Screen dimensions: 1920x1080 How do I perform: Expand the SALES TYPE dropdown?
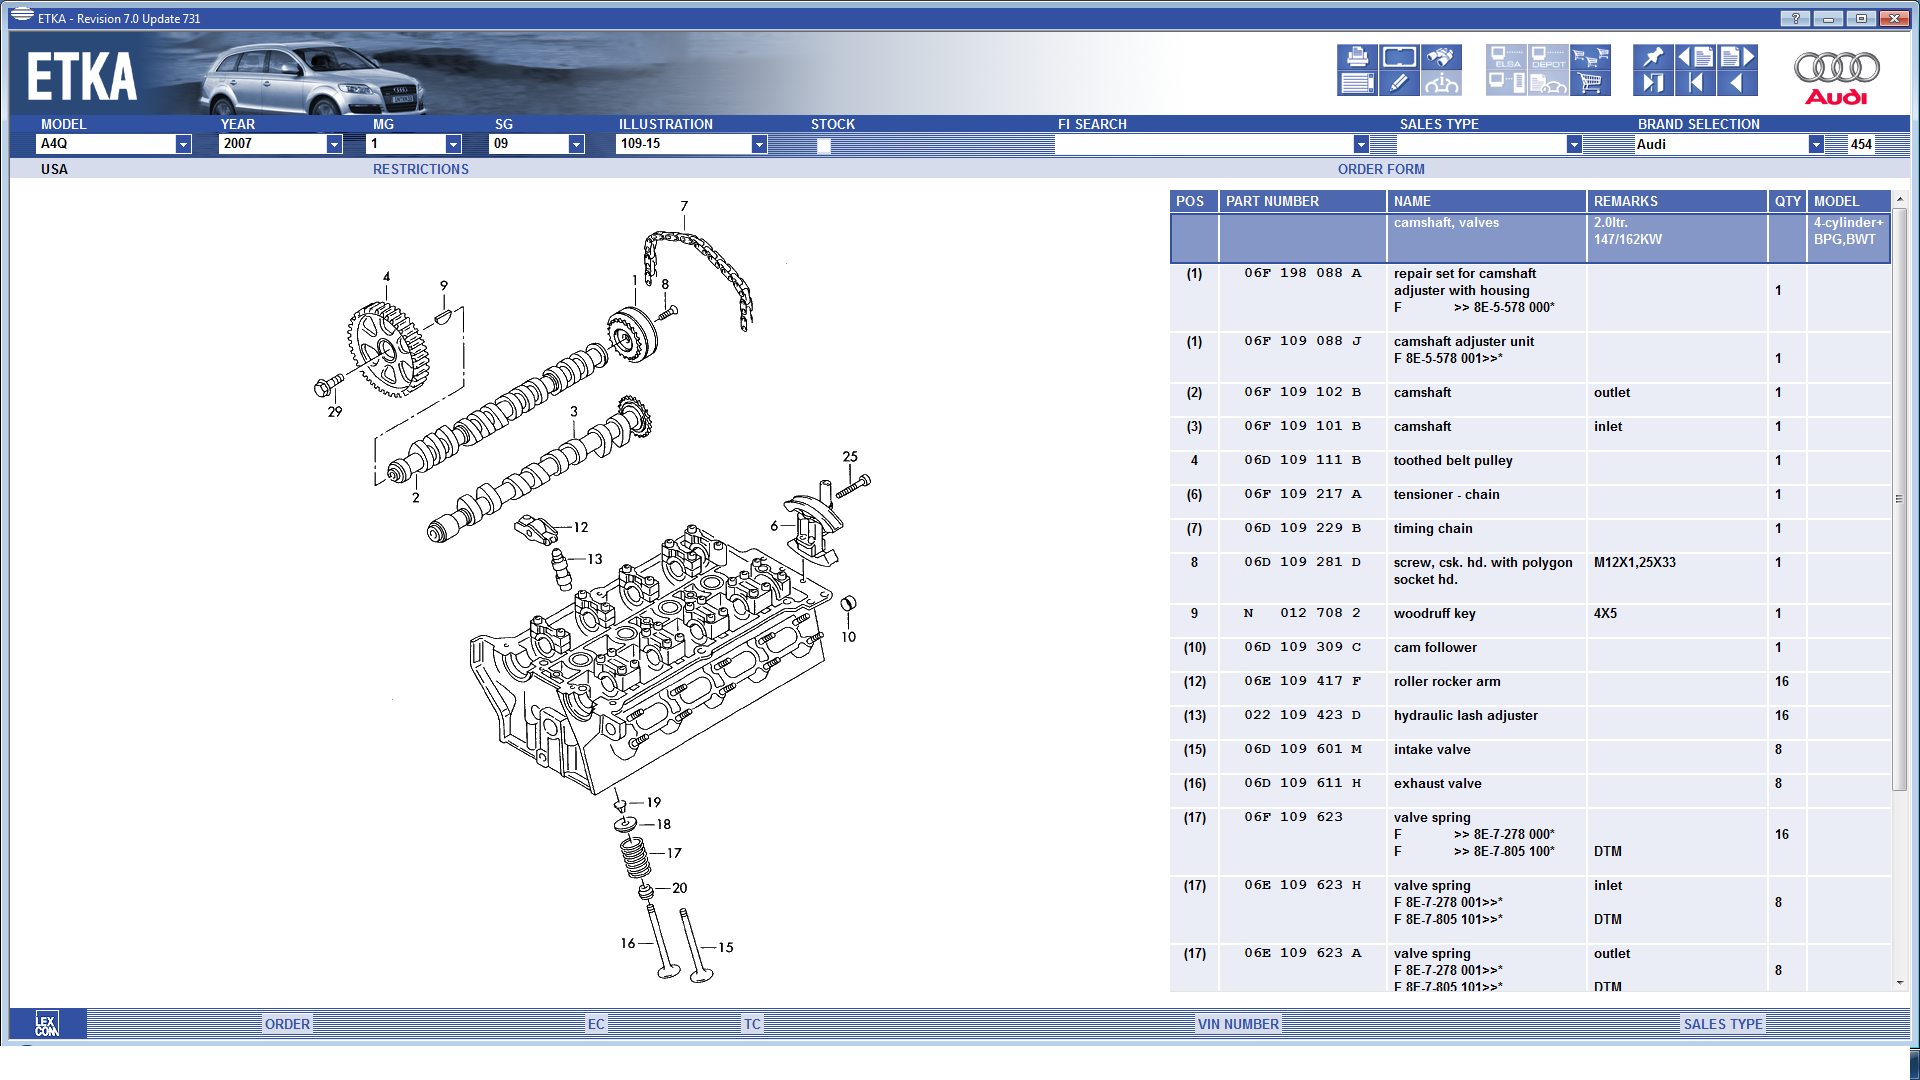[x=1574, y=144]
